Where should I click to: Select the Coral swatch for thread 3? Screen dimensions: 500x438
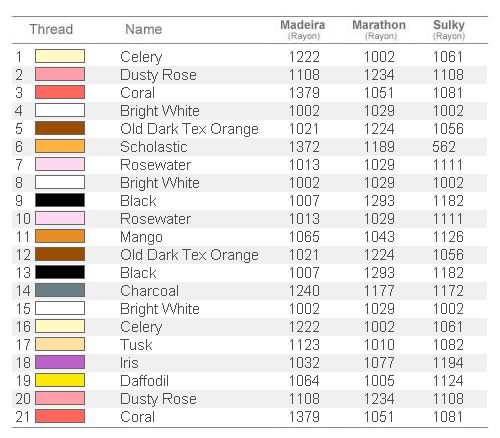point(60,92)
